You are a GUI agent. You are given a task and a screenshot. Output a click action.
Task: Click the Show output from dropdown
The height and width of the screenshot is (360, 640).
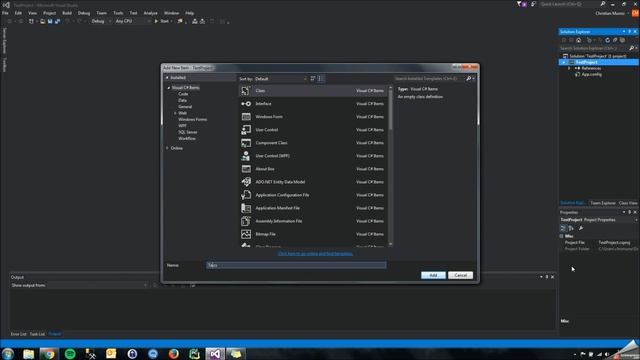[x=80, y=285]
